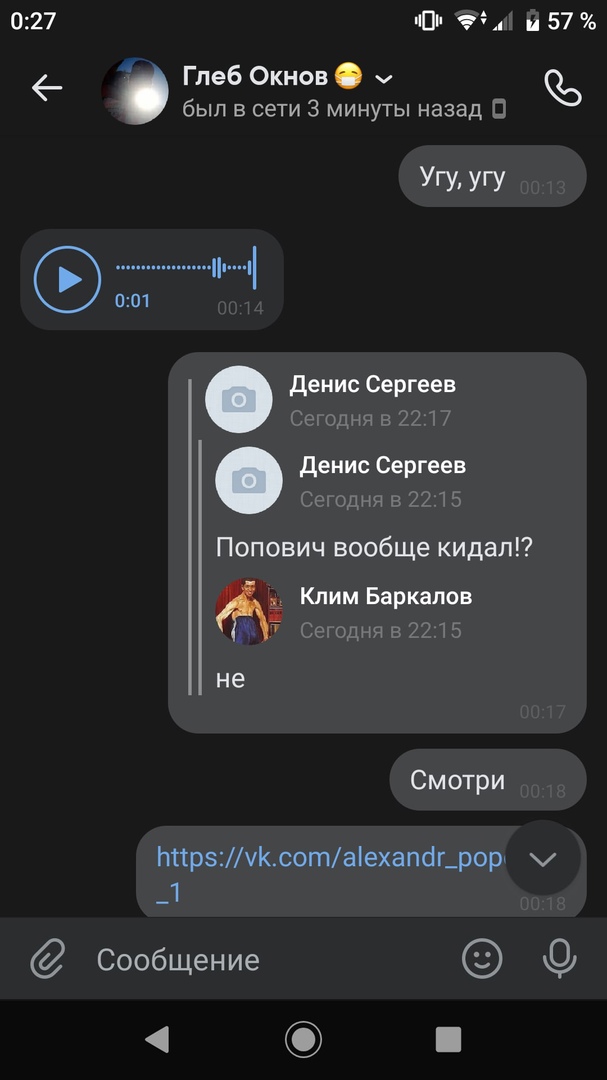Tap the Android home navigation button
The height and width of the screenshot is (1080, 607).
[303, 1039]
